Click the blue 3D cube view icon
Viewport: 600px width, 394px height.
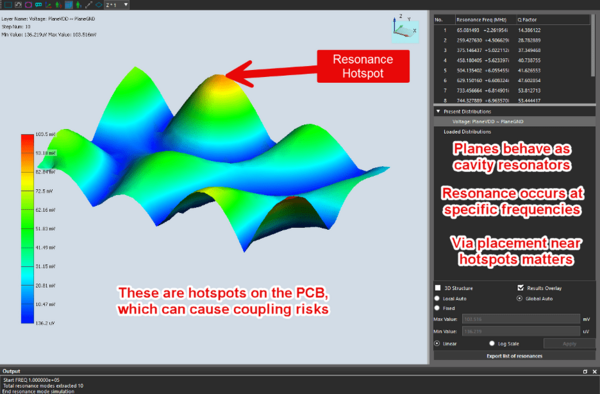tap(69, 5)
